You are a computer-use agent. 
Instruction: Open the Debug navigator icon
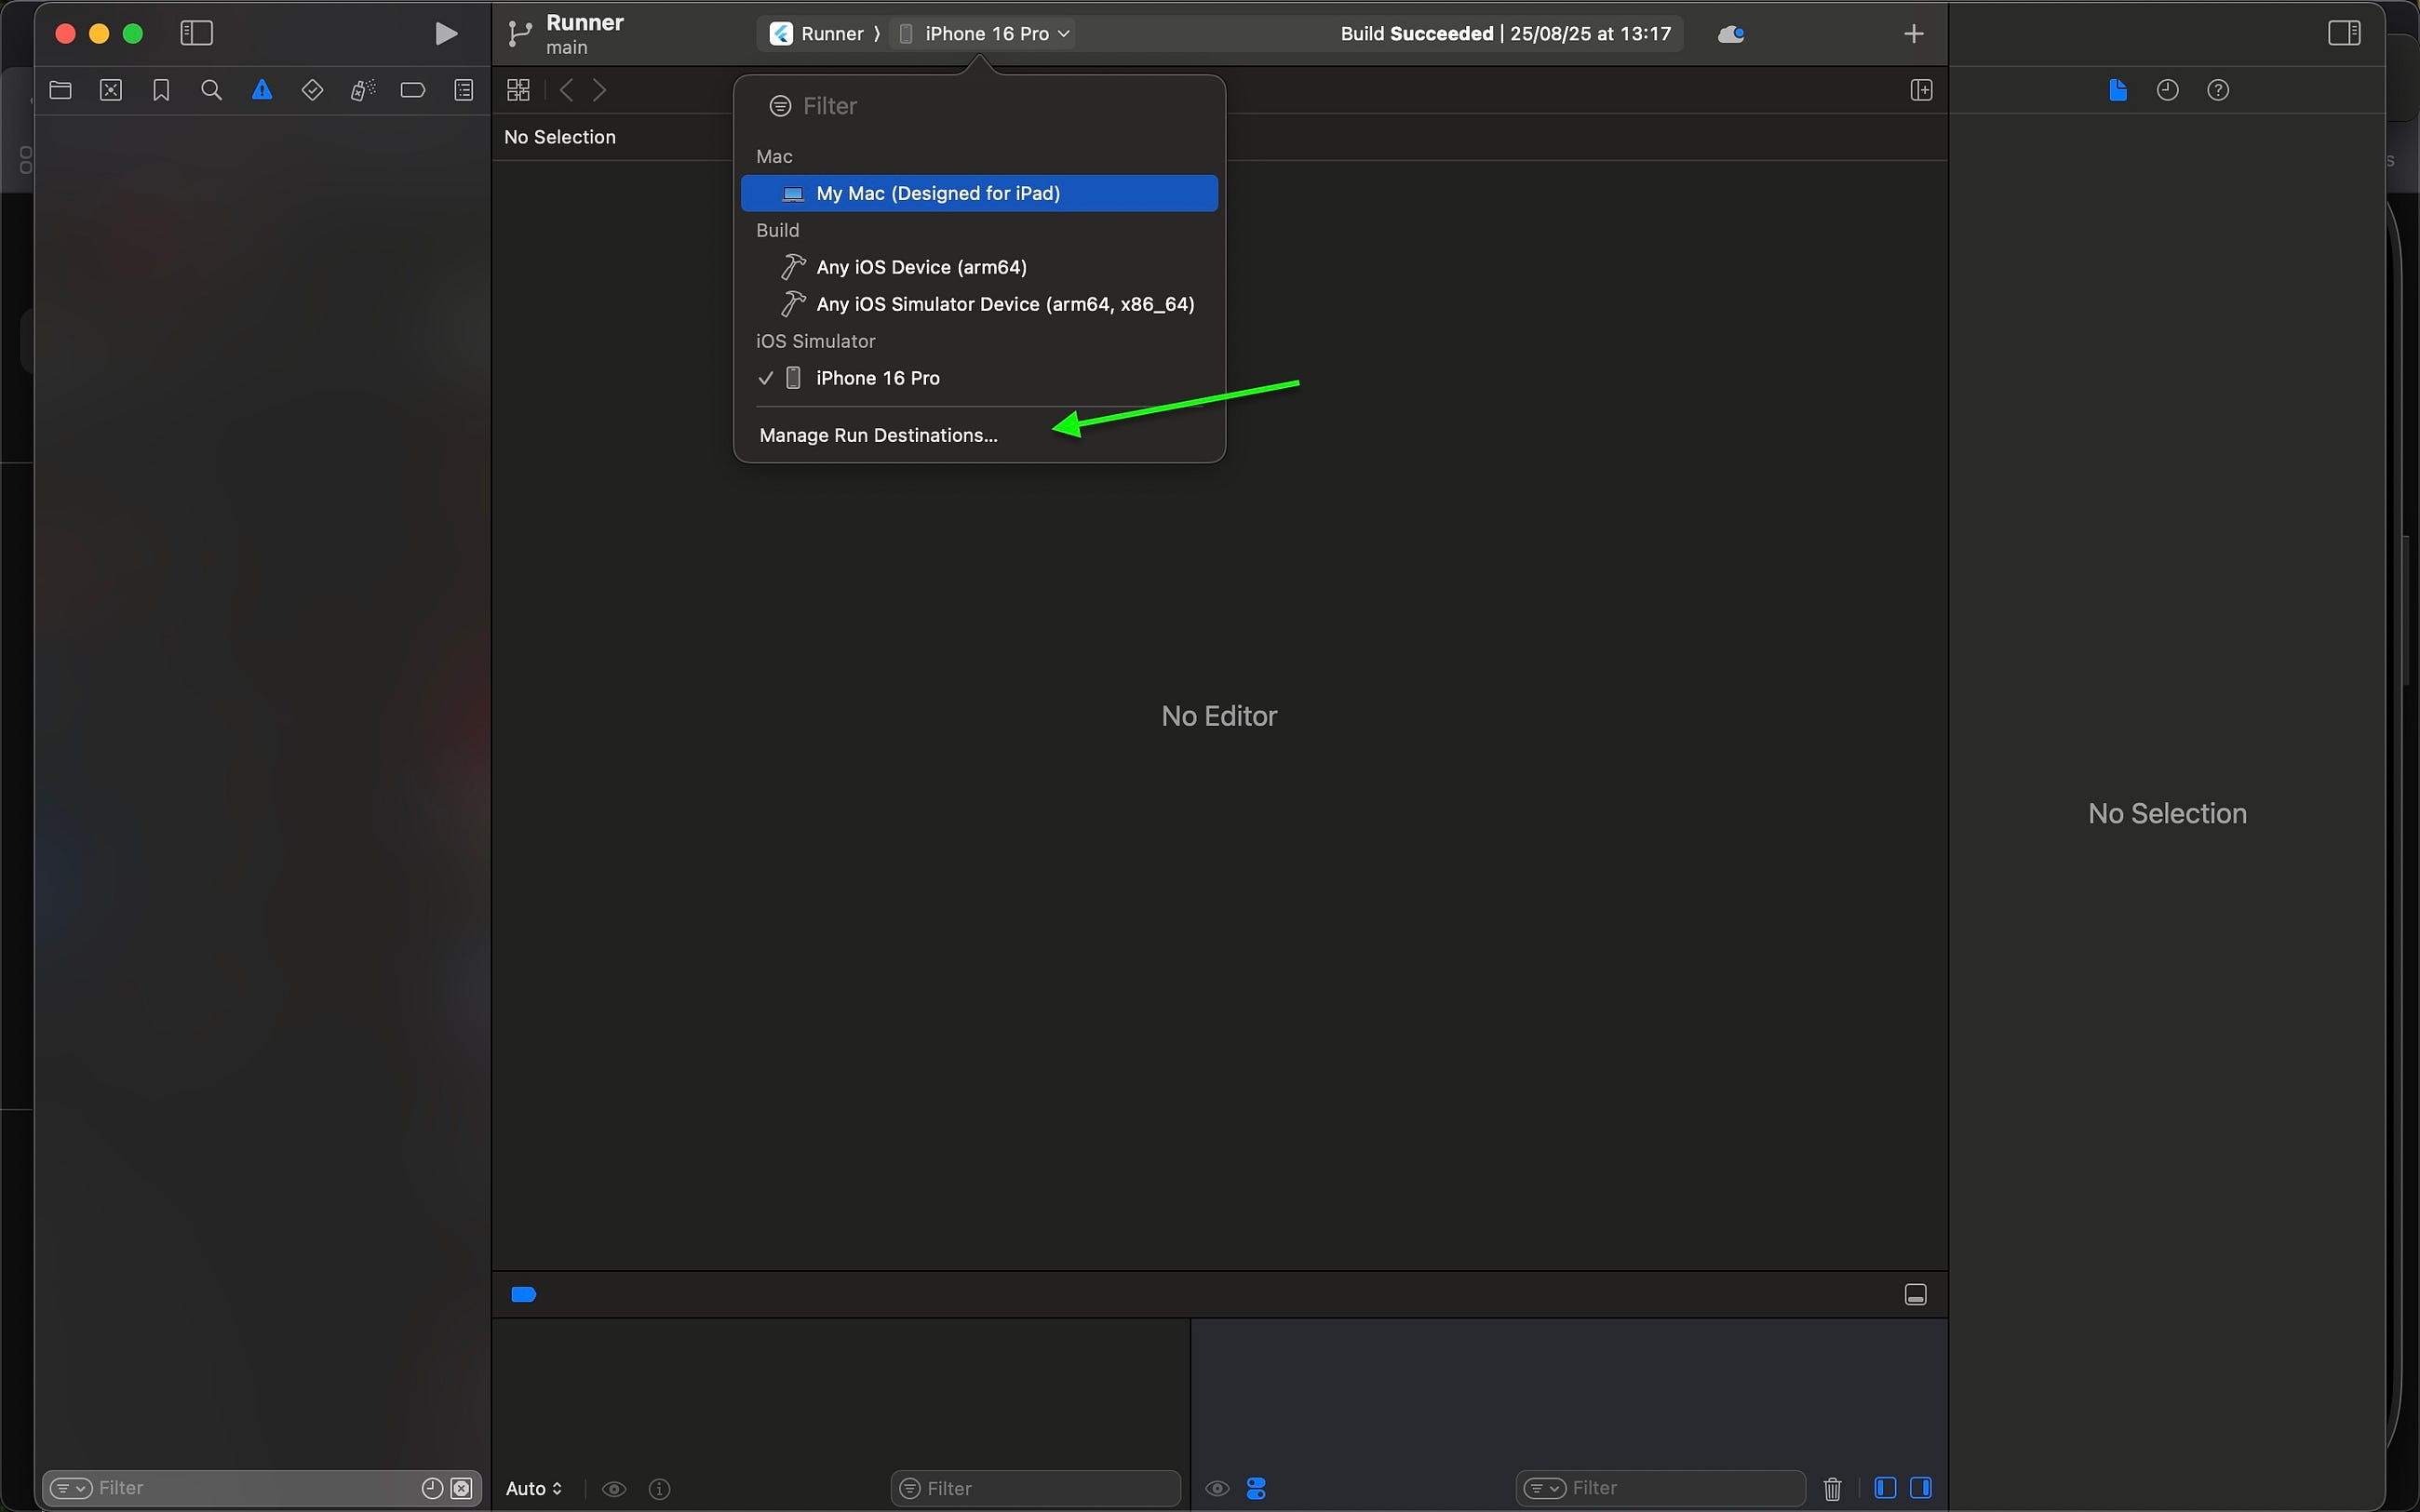(363, 90)
